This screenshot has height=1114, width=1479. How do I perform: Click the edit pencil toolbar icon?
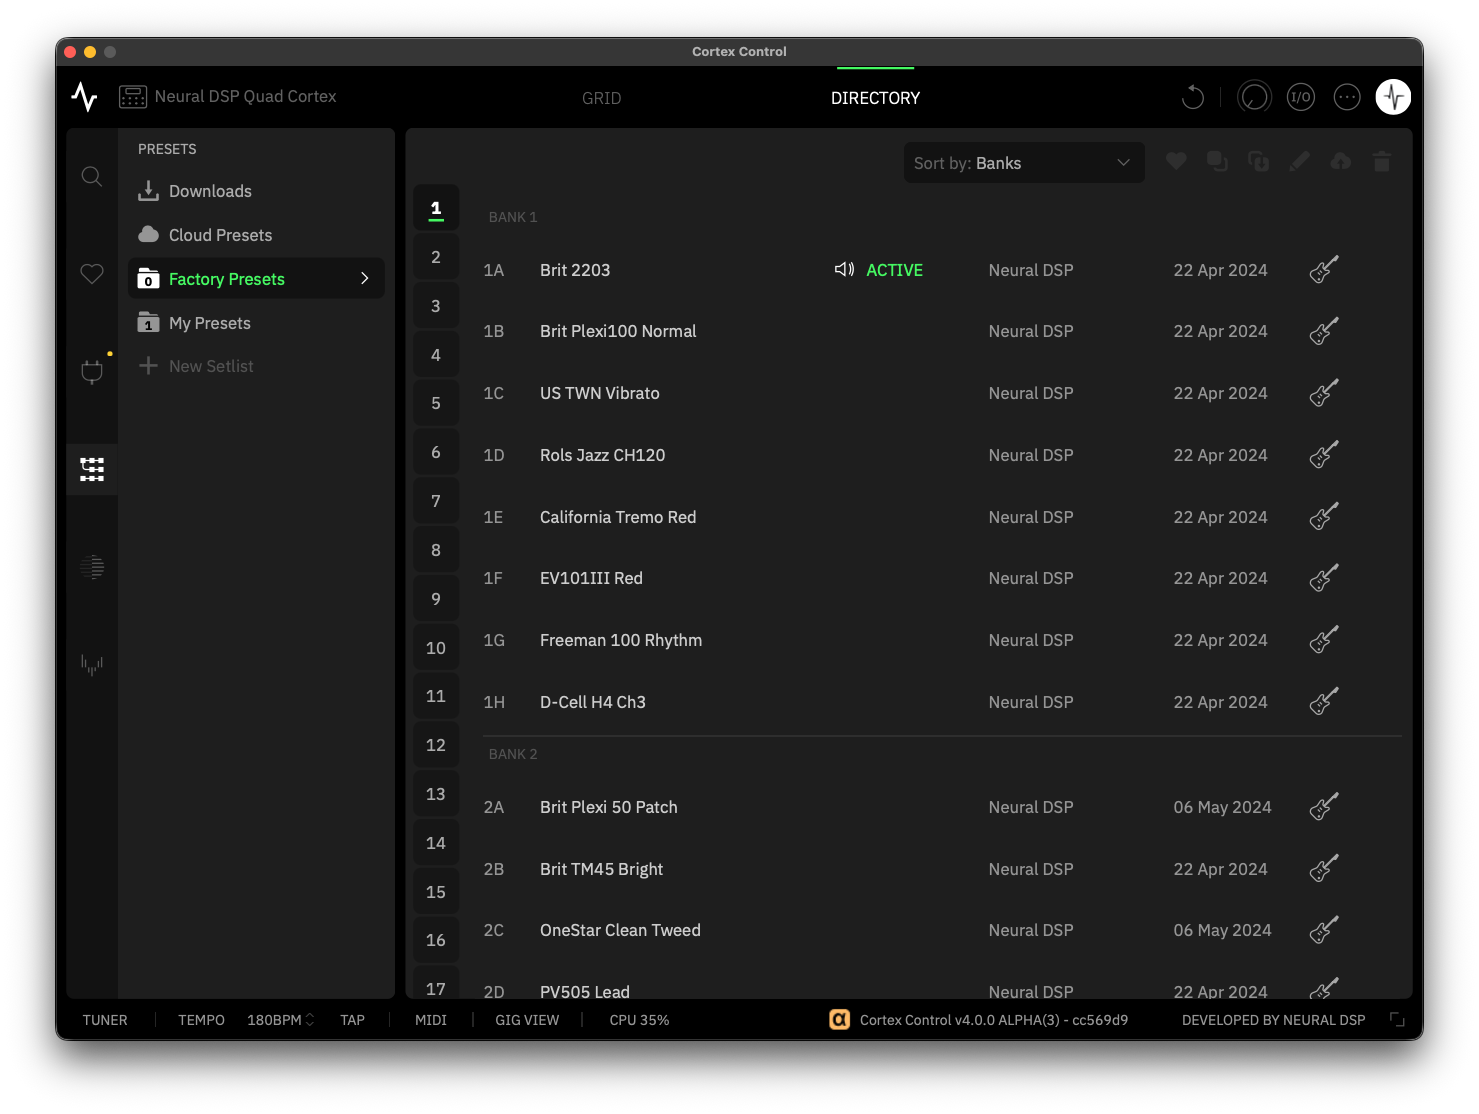[x=1299, y=161]
